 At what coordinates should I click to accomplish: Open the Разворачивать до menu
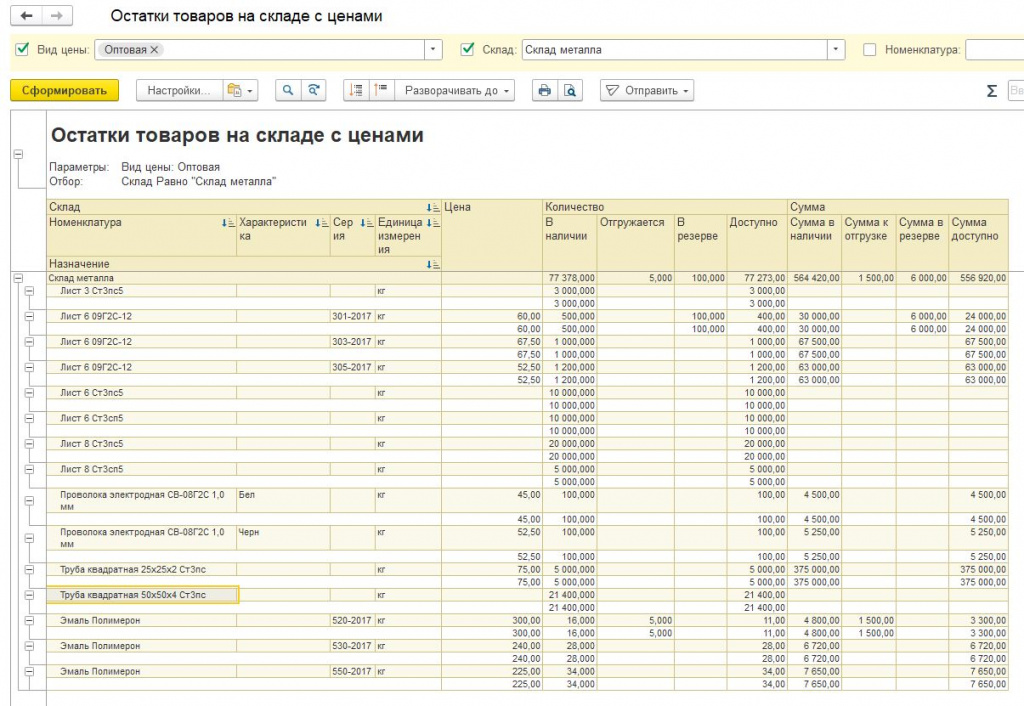(x=456, y=91)
